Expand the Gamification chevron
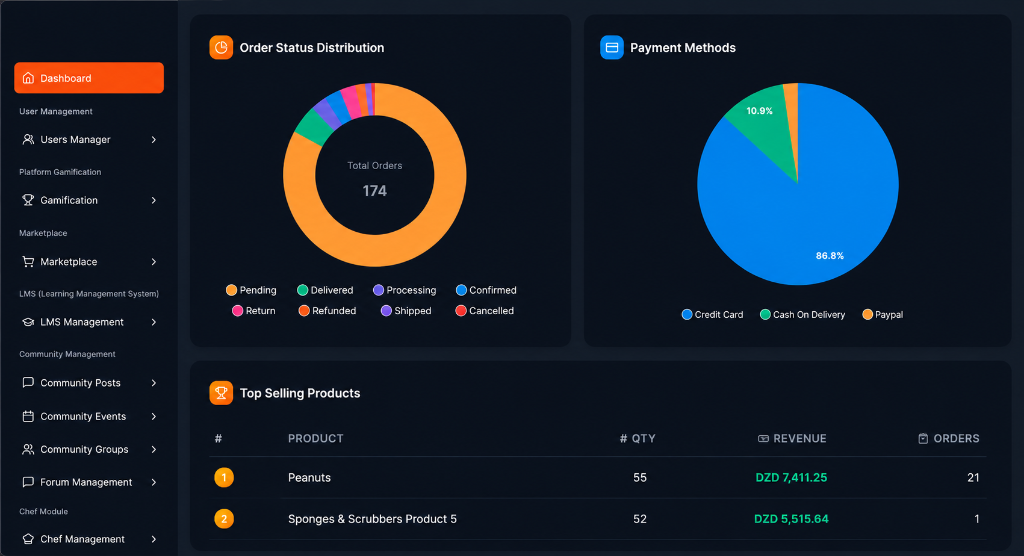 click(153, 200)
